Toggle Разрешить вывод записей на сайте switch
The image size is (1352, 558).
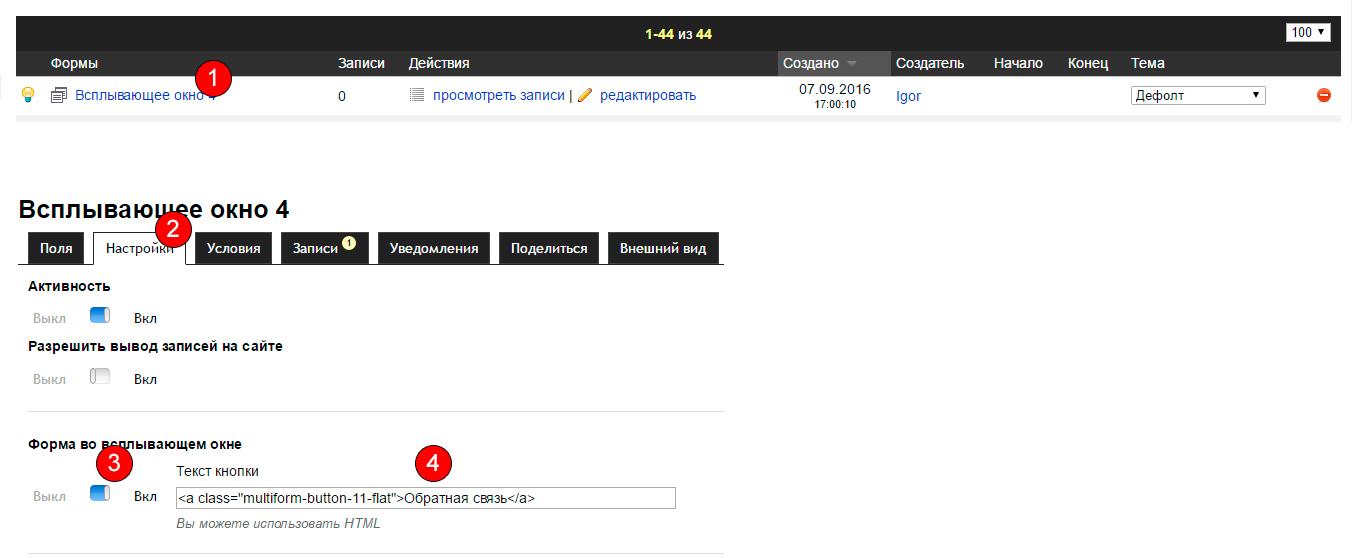99,377
